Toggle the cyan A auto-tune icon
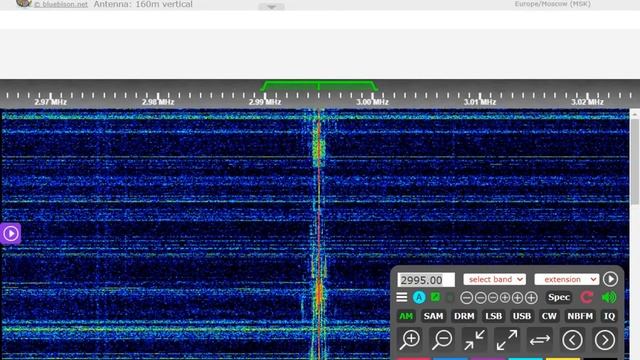The height and width of the screenshot is (360, 640). coord(419,298)
